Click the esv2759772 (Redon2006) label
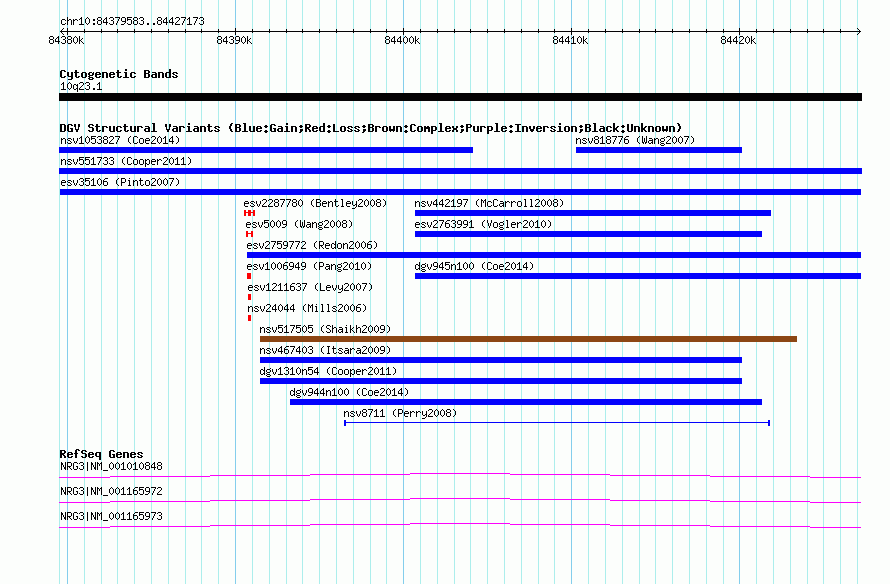This screenshot has height=584, width=890. [x=312, y=245]
